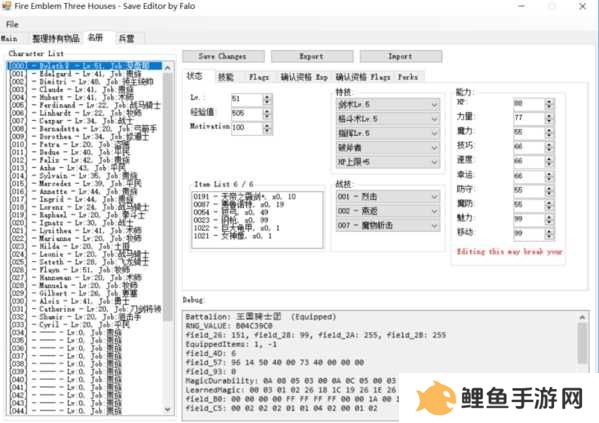The width and height of the screenshot is (599, 423).
Task: Click the 魔力 stat field
Action: pyautogui.click(x=529, y=132)
